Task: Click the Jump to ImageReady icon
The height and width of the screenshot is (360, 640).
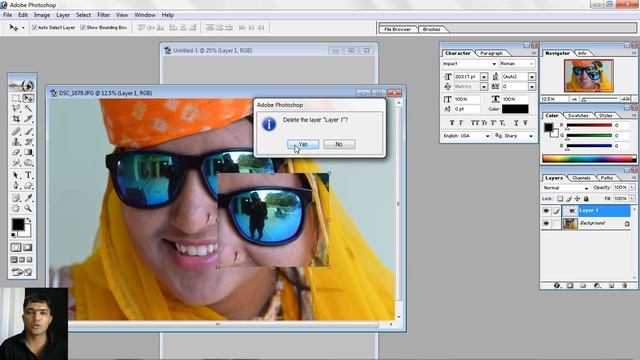Action: (x=22, y=272)
